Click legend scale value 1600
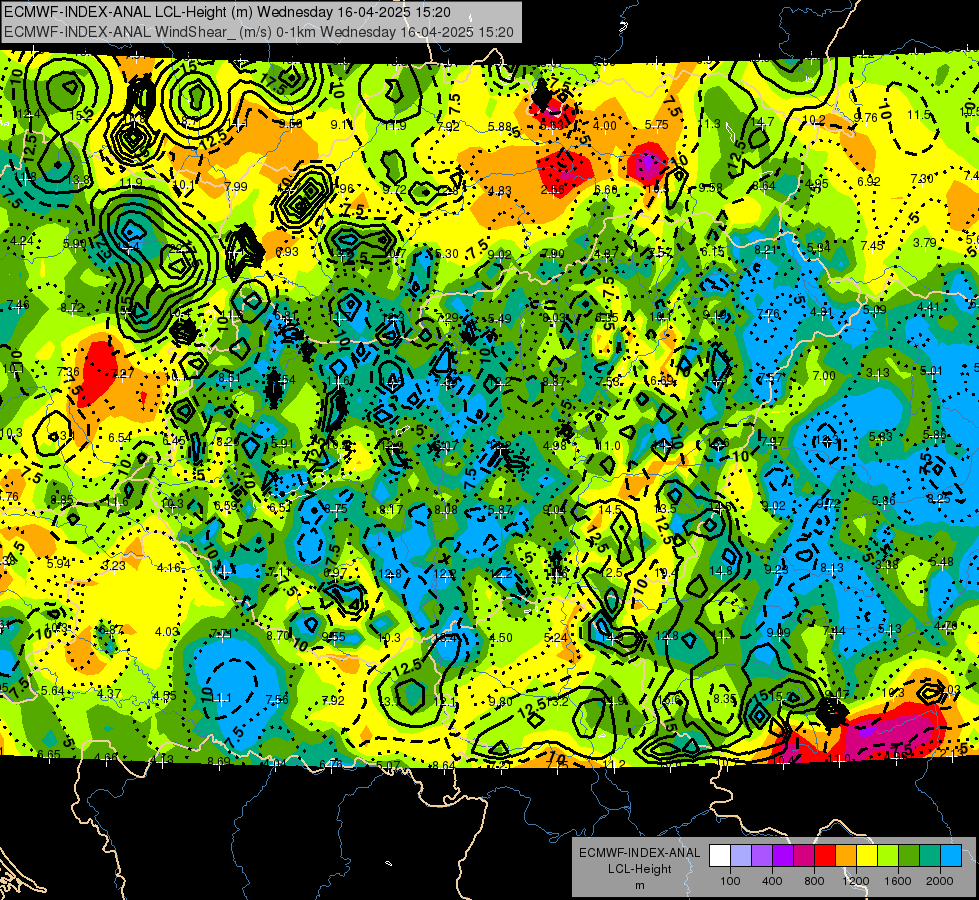This screenshot has width=979, height=900. pos(897,881)
